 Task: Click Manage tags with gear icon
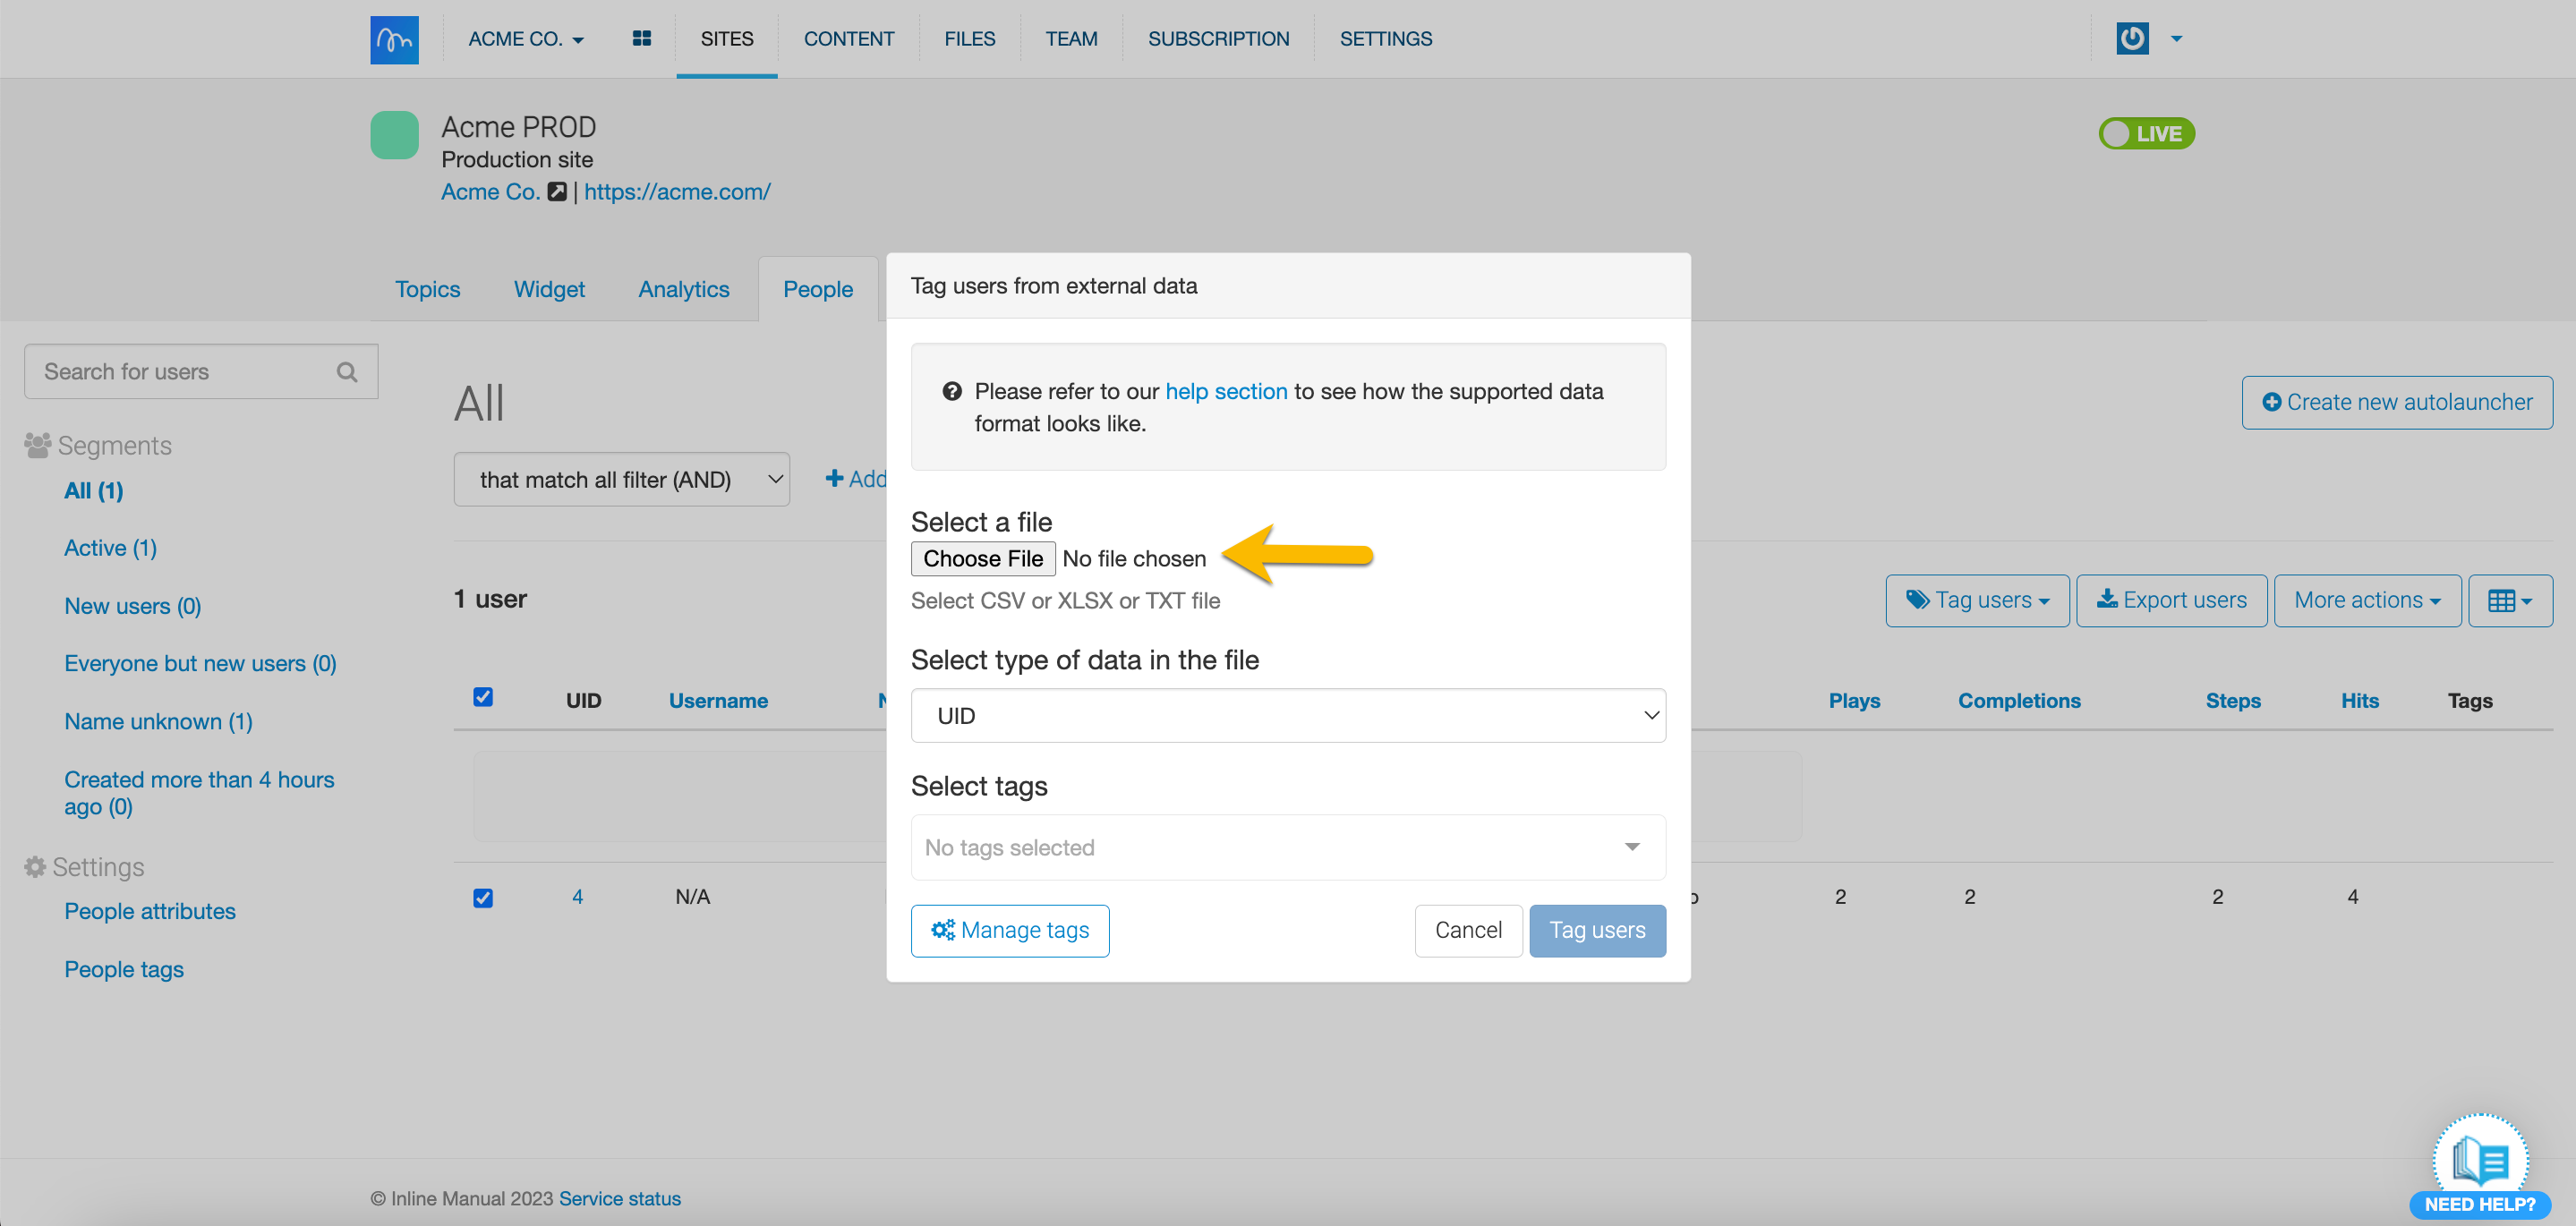click(1010, 930)
